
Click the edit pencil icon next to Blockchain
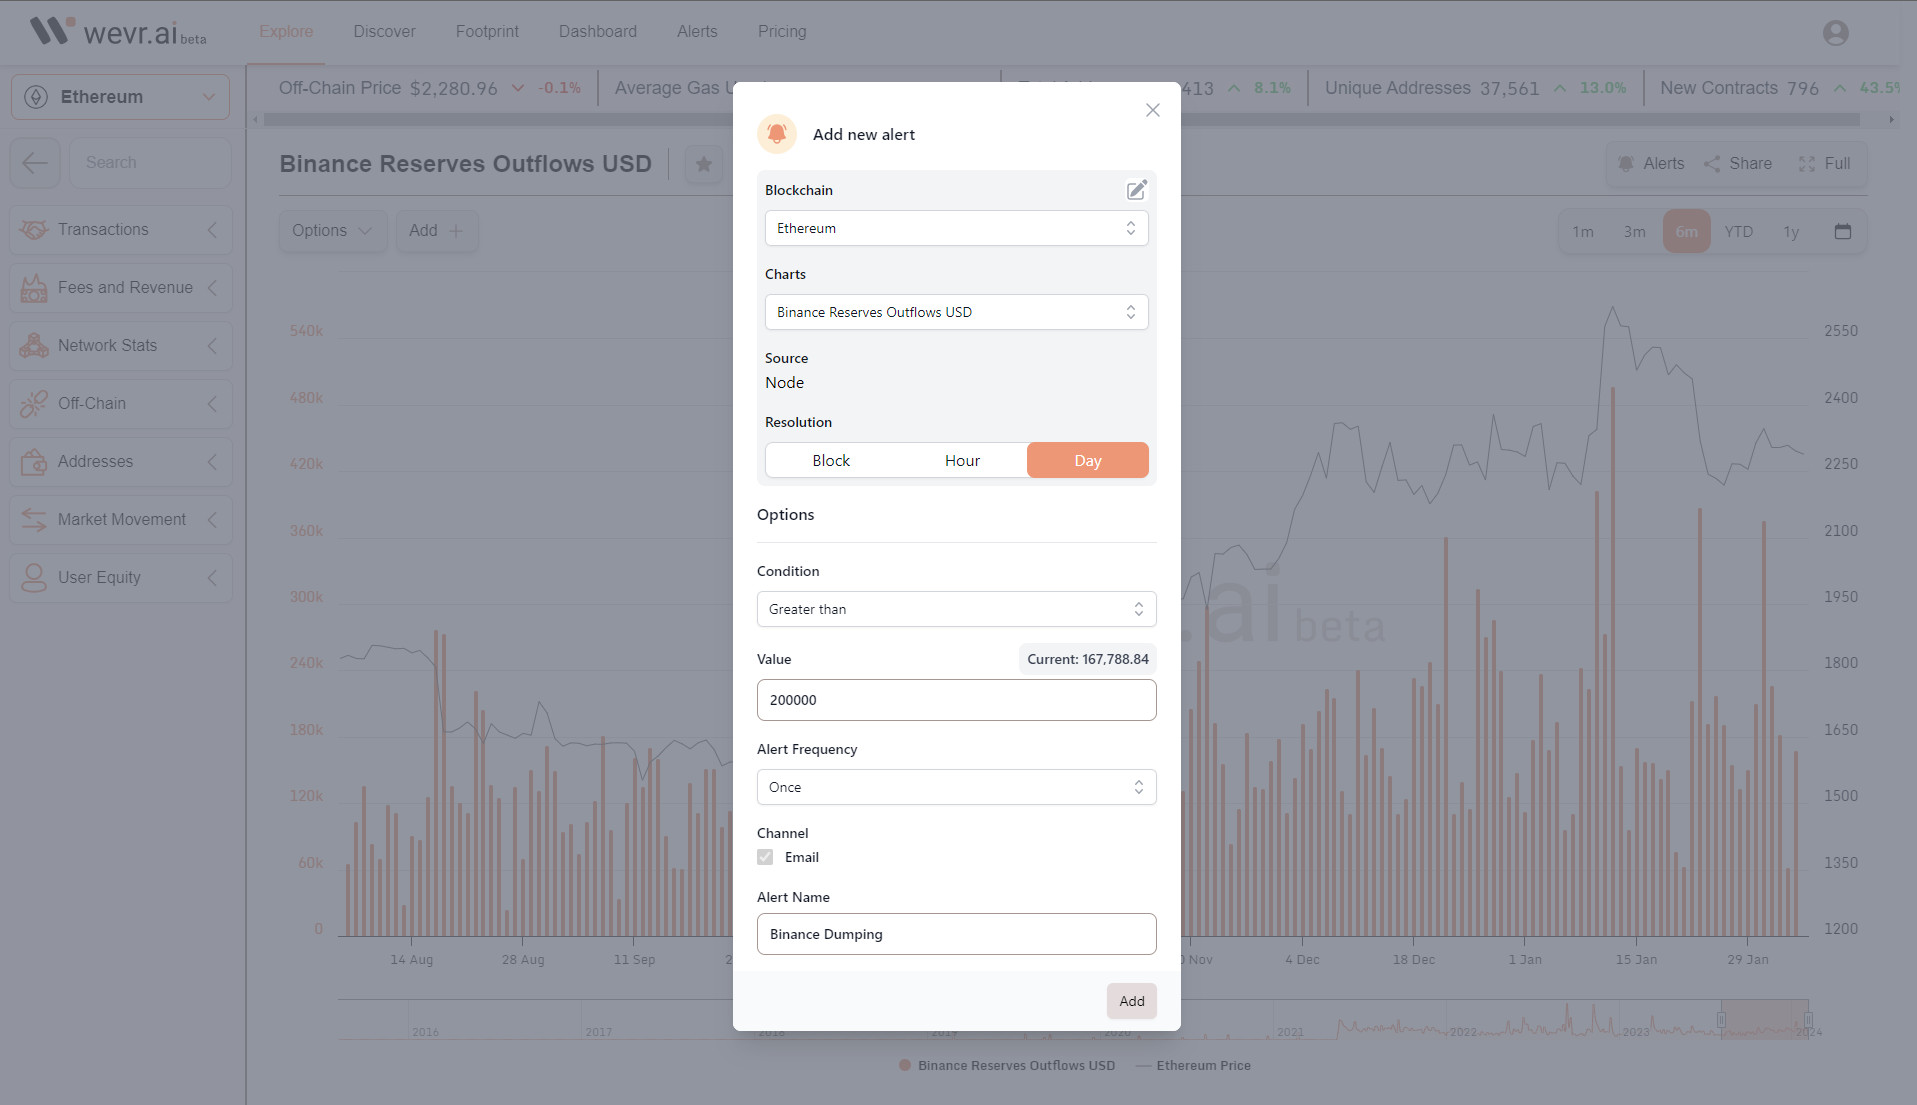coord(1136,189)
